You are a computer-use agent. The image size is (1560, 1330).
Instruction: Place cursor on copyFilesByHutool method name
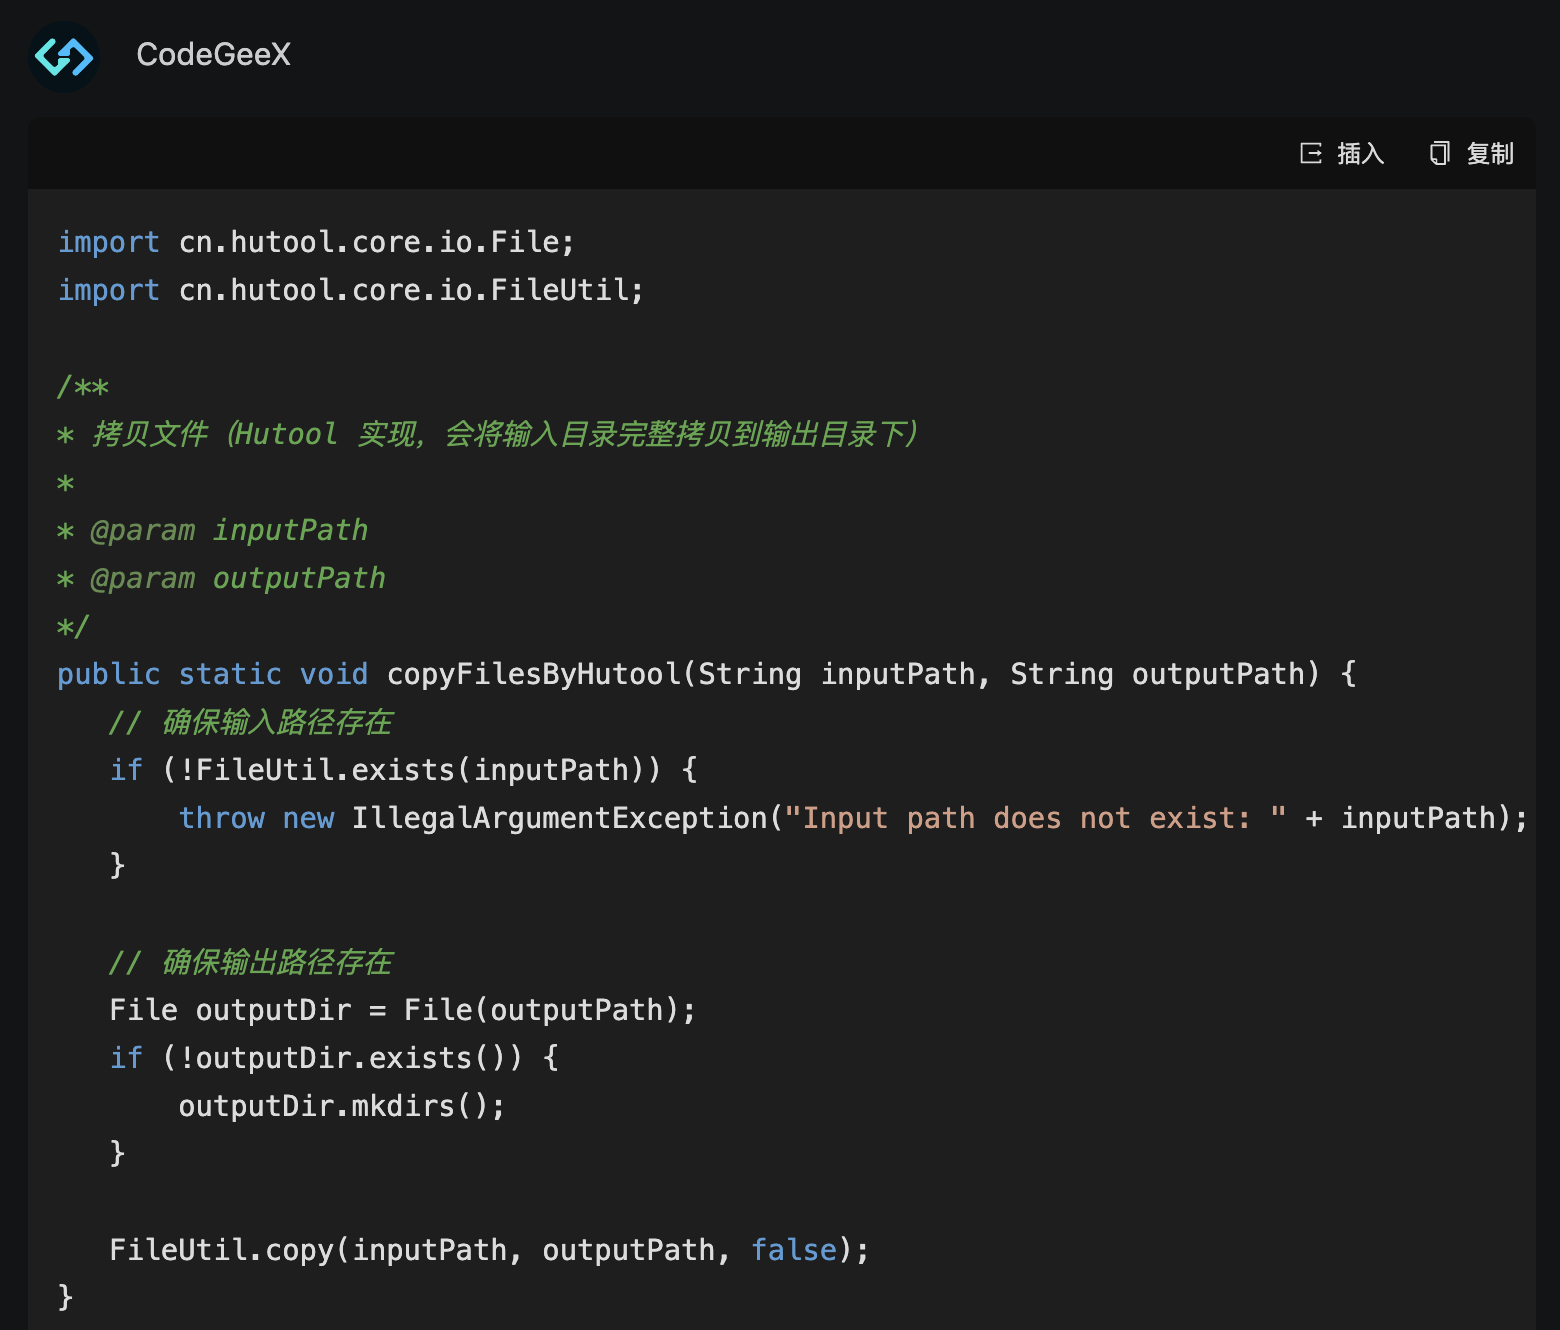(x=533, y=674)
